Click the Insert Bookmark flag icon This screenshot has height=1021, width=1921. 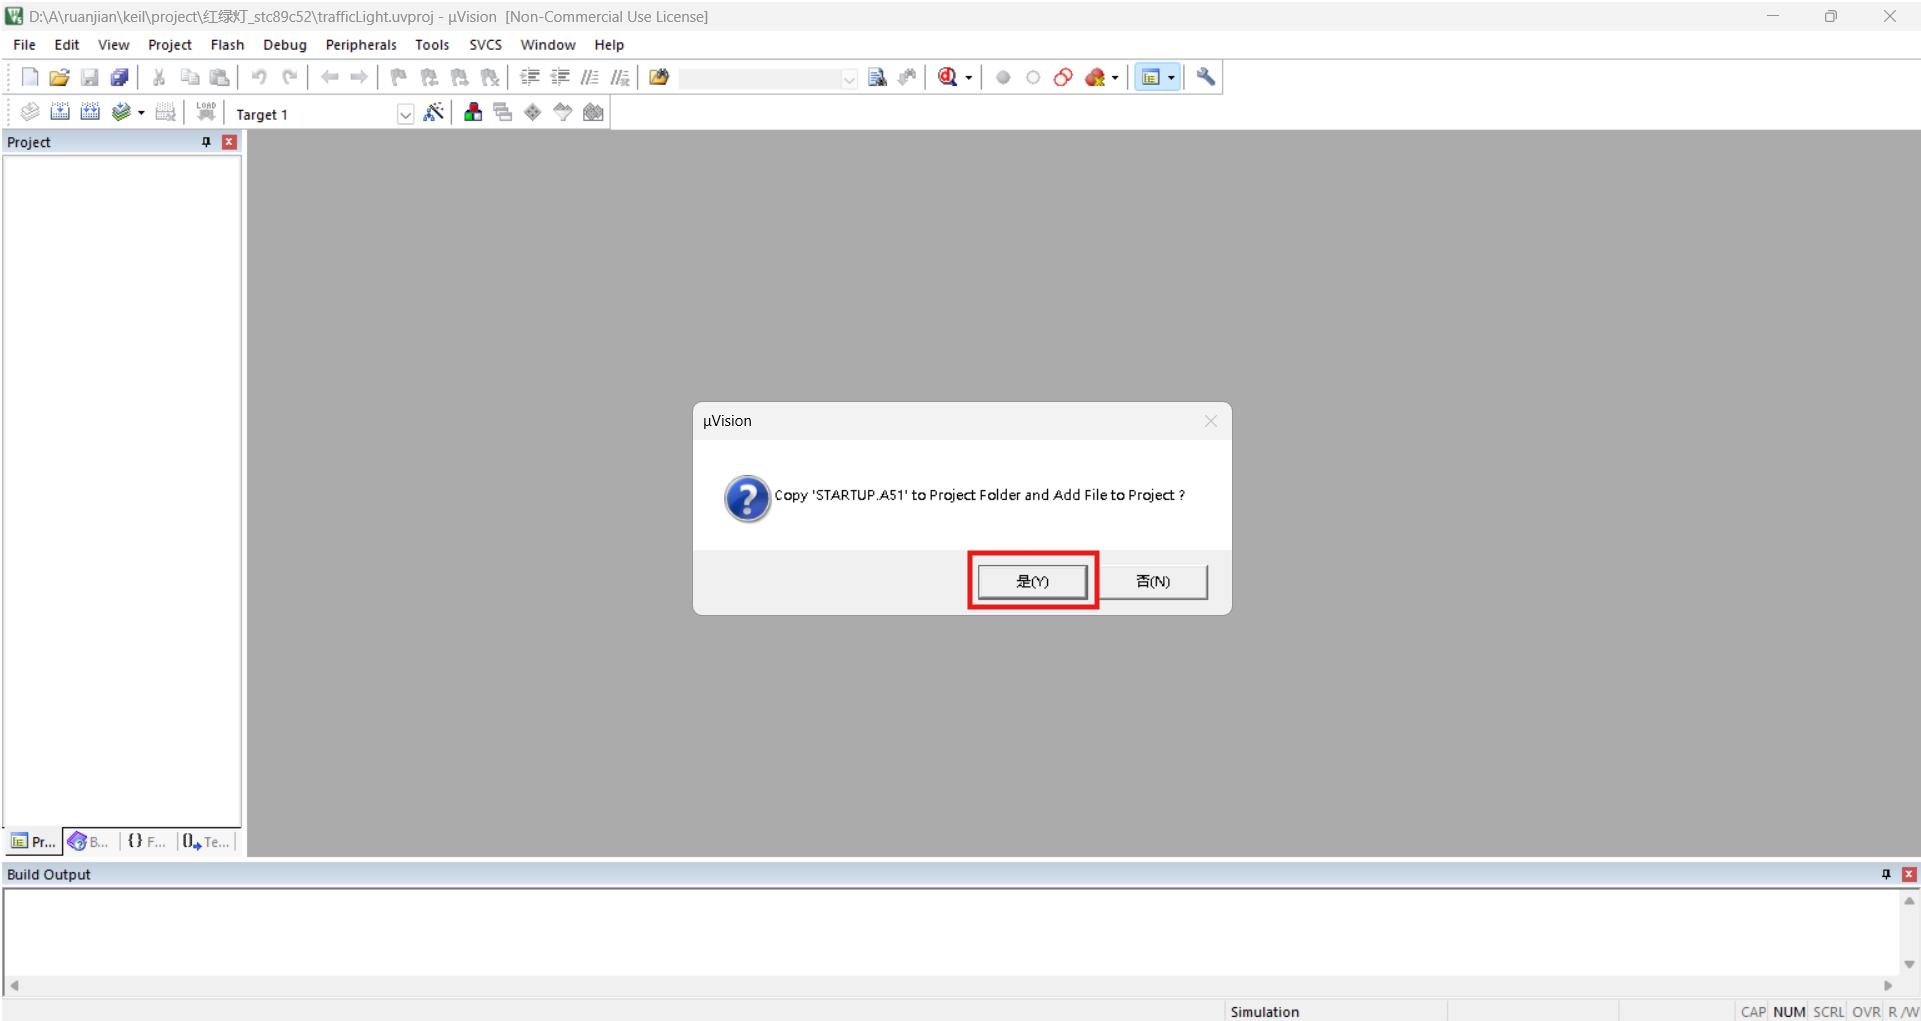point(399,77)
